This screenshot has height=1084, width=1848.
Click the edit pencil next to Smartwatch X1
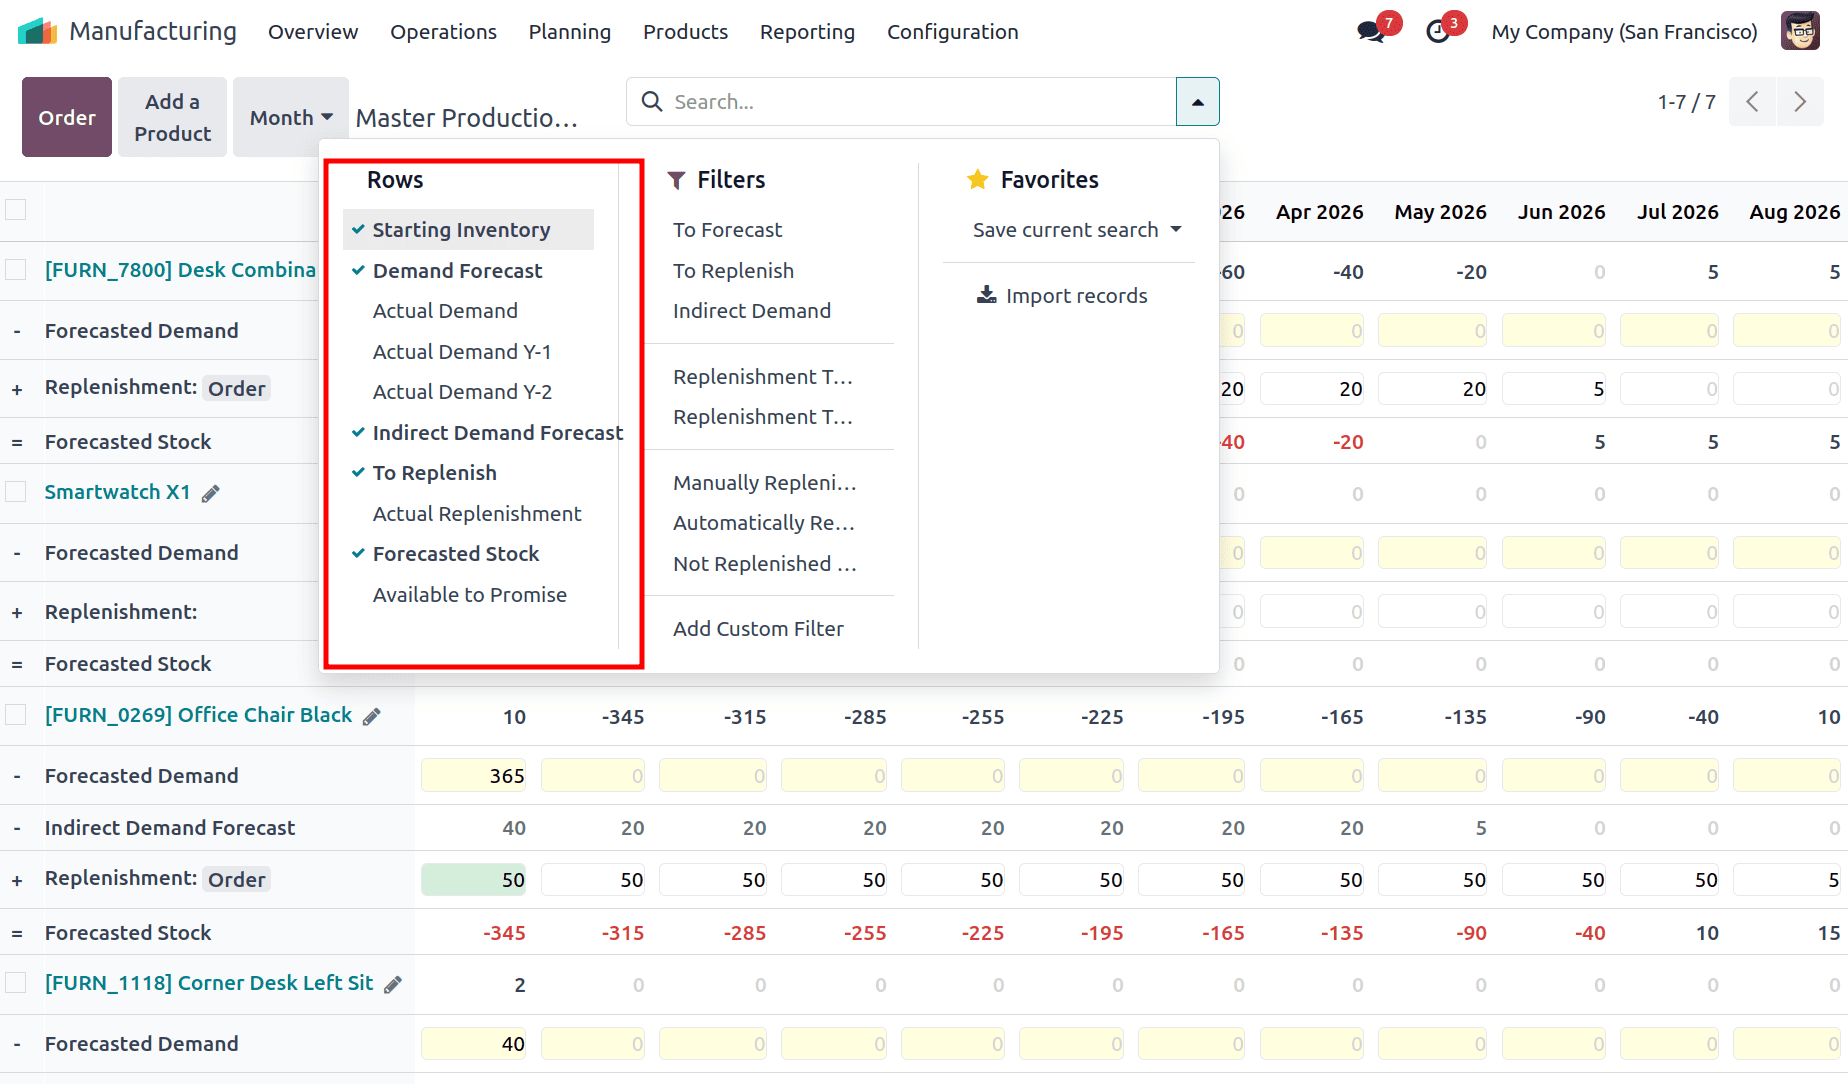point(211,492)
